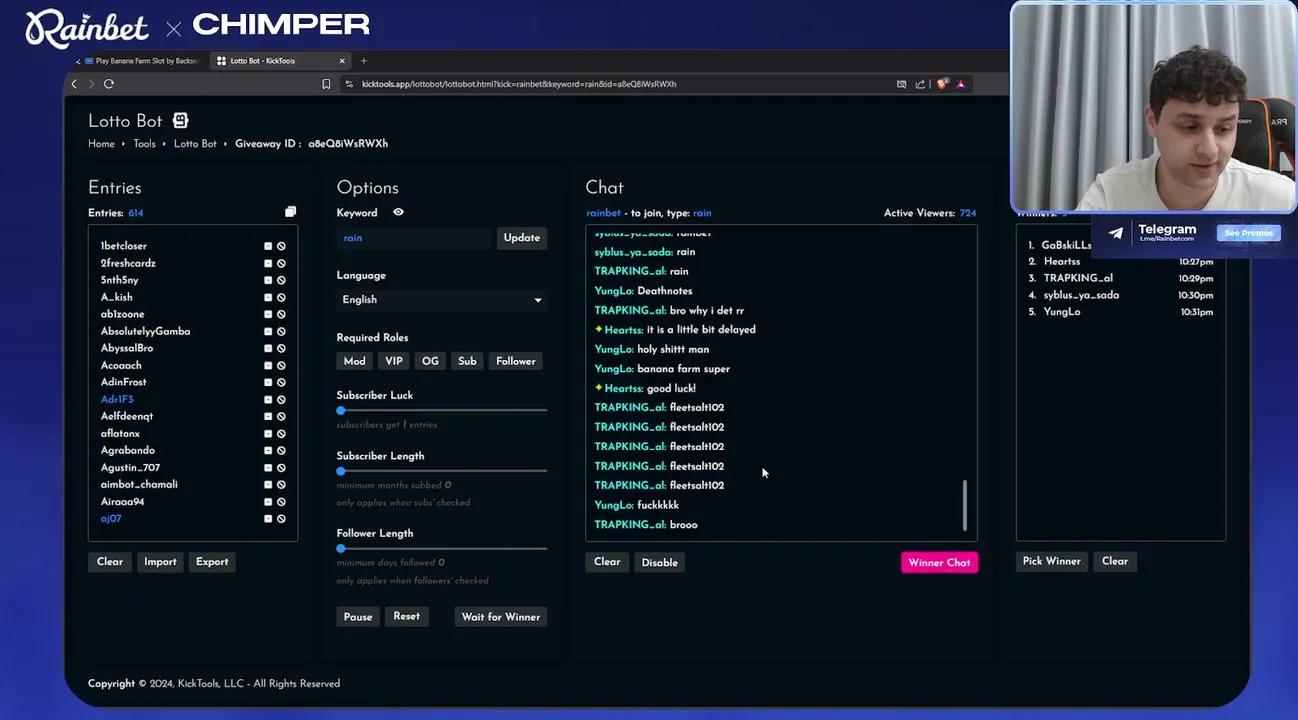Screen dimensions: 1298x720
Task: Adjust the Follower Length slider
Action: [442, 548]
